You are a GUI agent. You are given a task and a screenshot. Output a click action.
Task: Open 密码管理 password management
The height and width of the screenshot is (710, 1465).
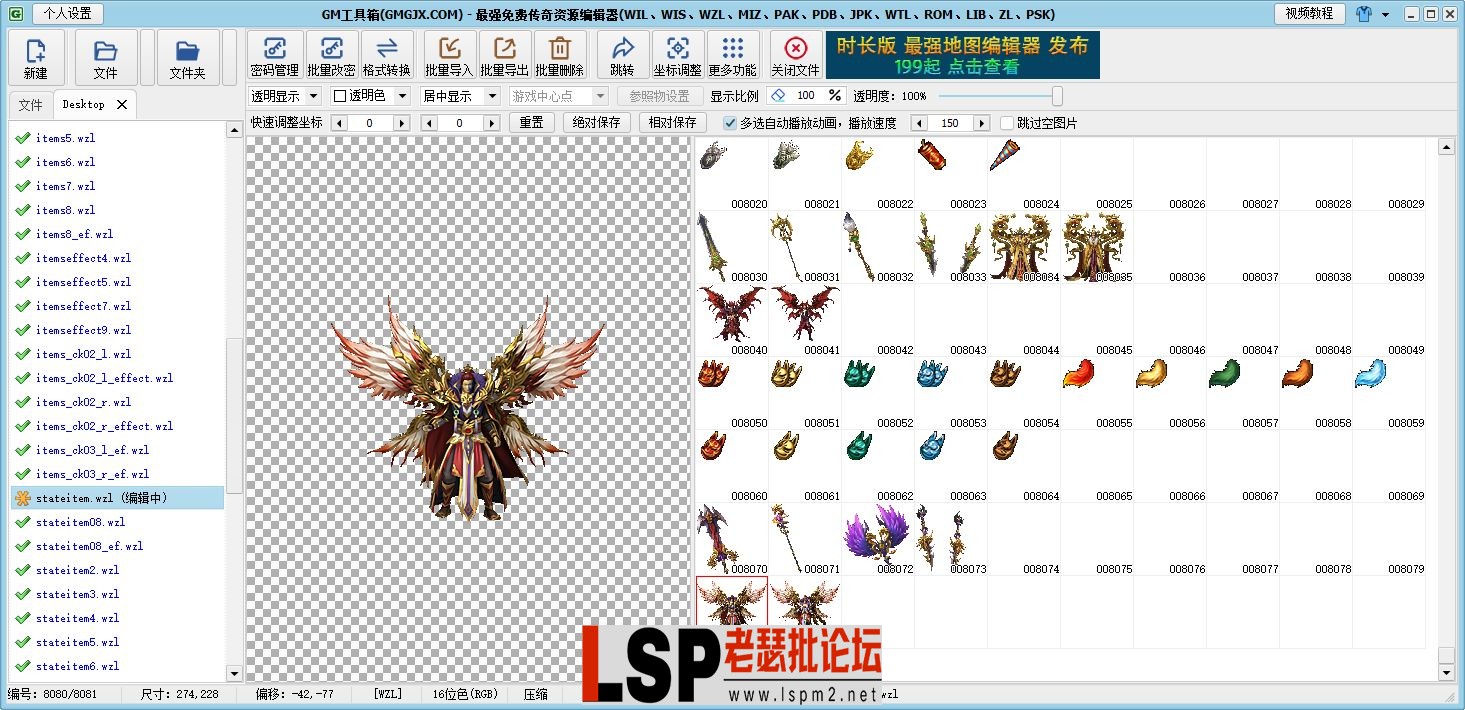click(275, 55)
